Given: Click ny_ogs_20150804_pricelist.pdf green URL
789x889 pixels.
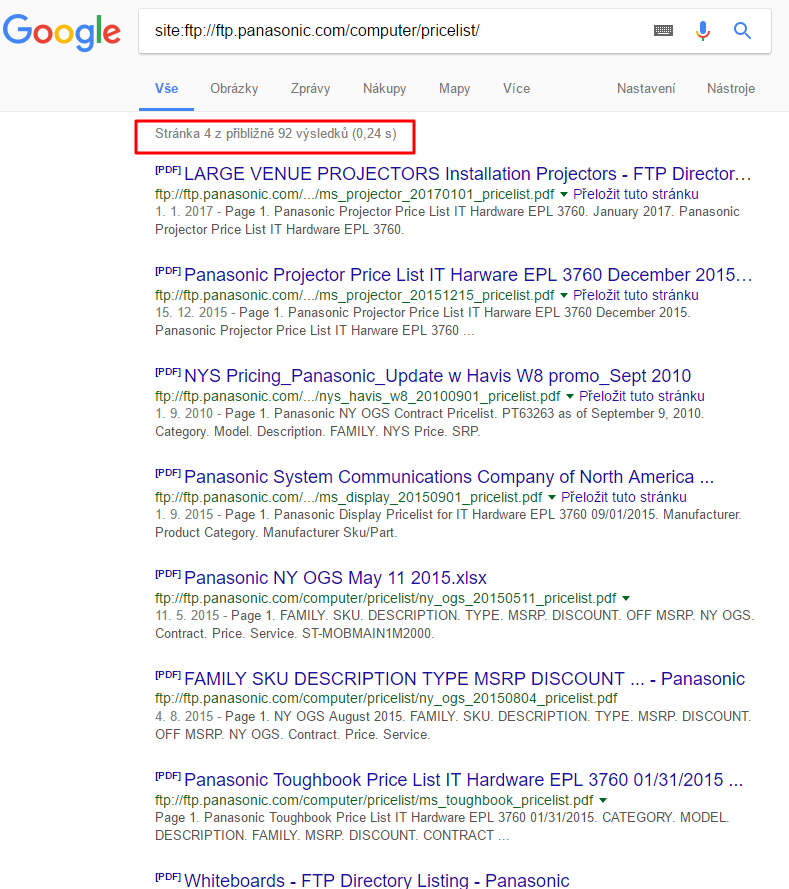Looking at the screenshot, I should point(386,698).
